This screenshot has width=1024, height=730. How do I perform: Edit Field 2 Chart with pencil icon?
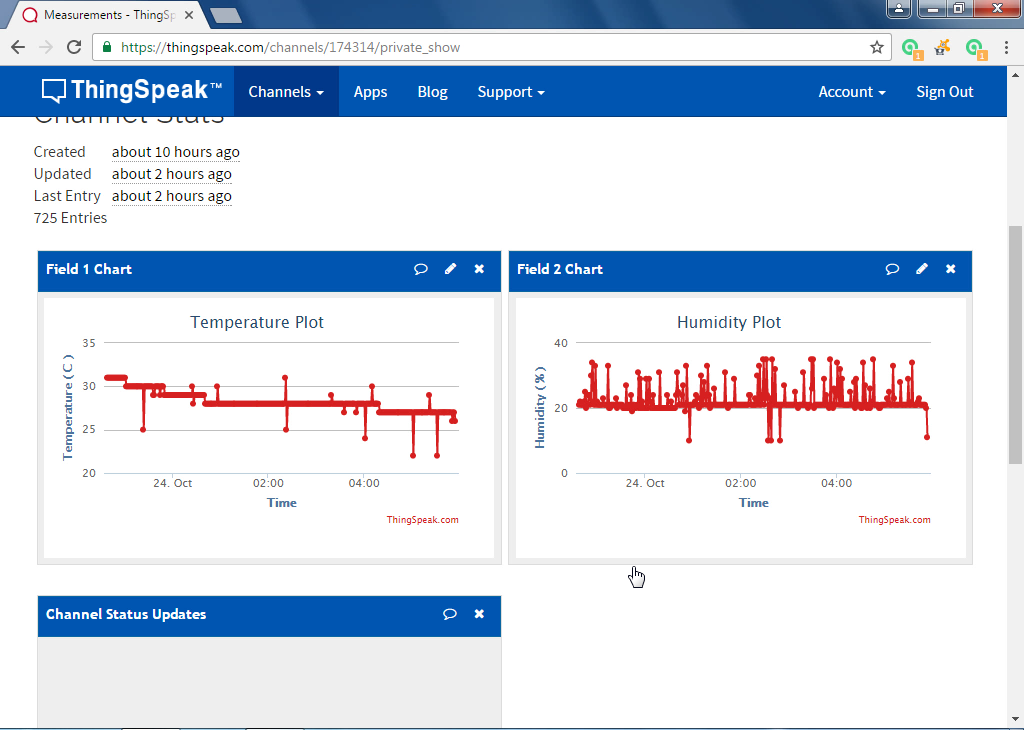(x=922, y=269)
